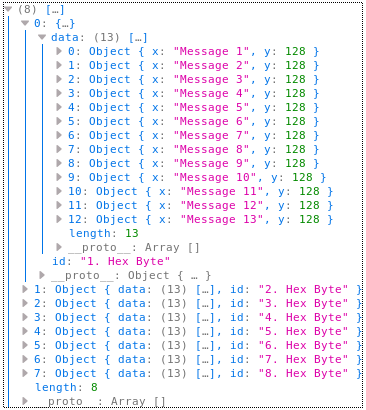Select the "Message 1" string value
Screen dimensions: 366x410
211,51
